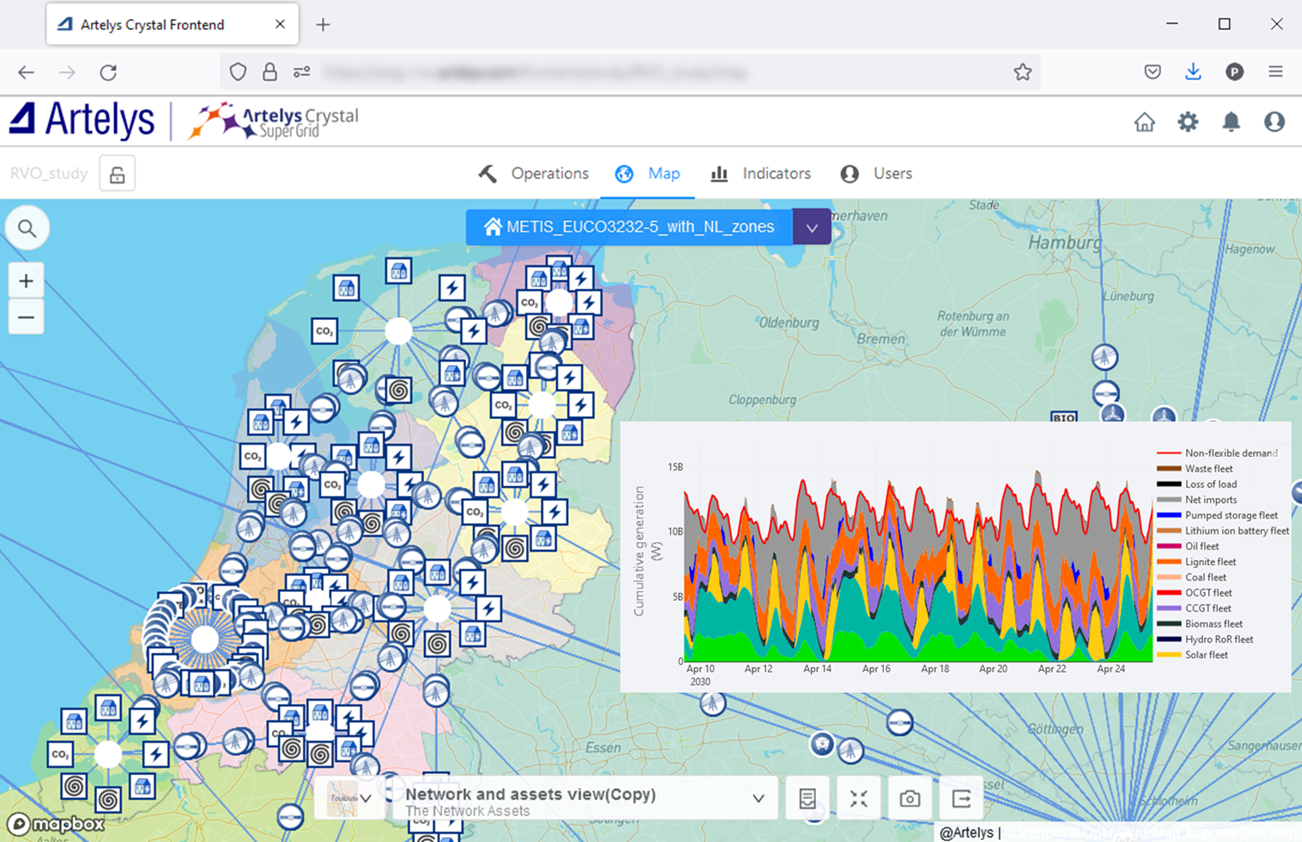The height and width of the screenshot is (842, 1302).
Task: Click the browser back arrow
Action: 26,72
